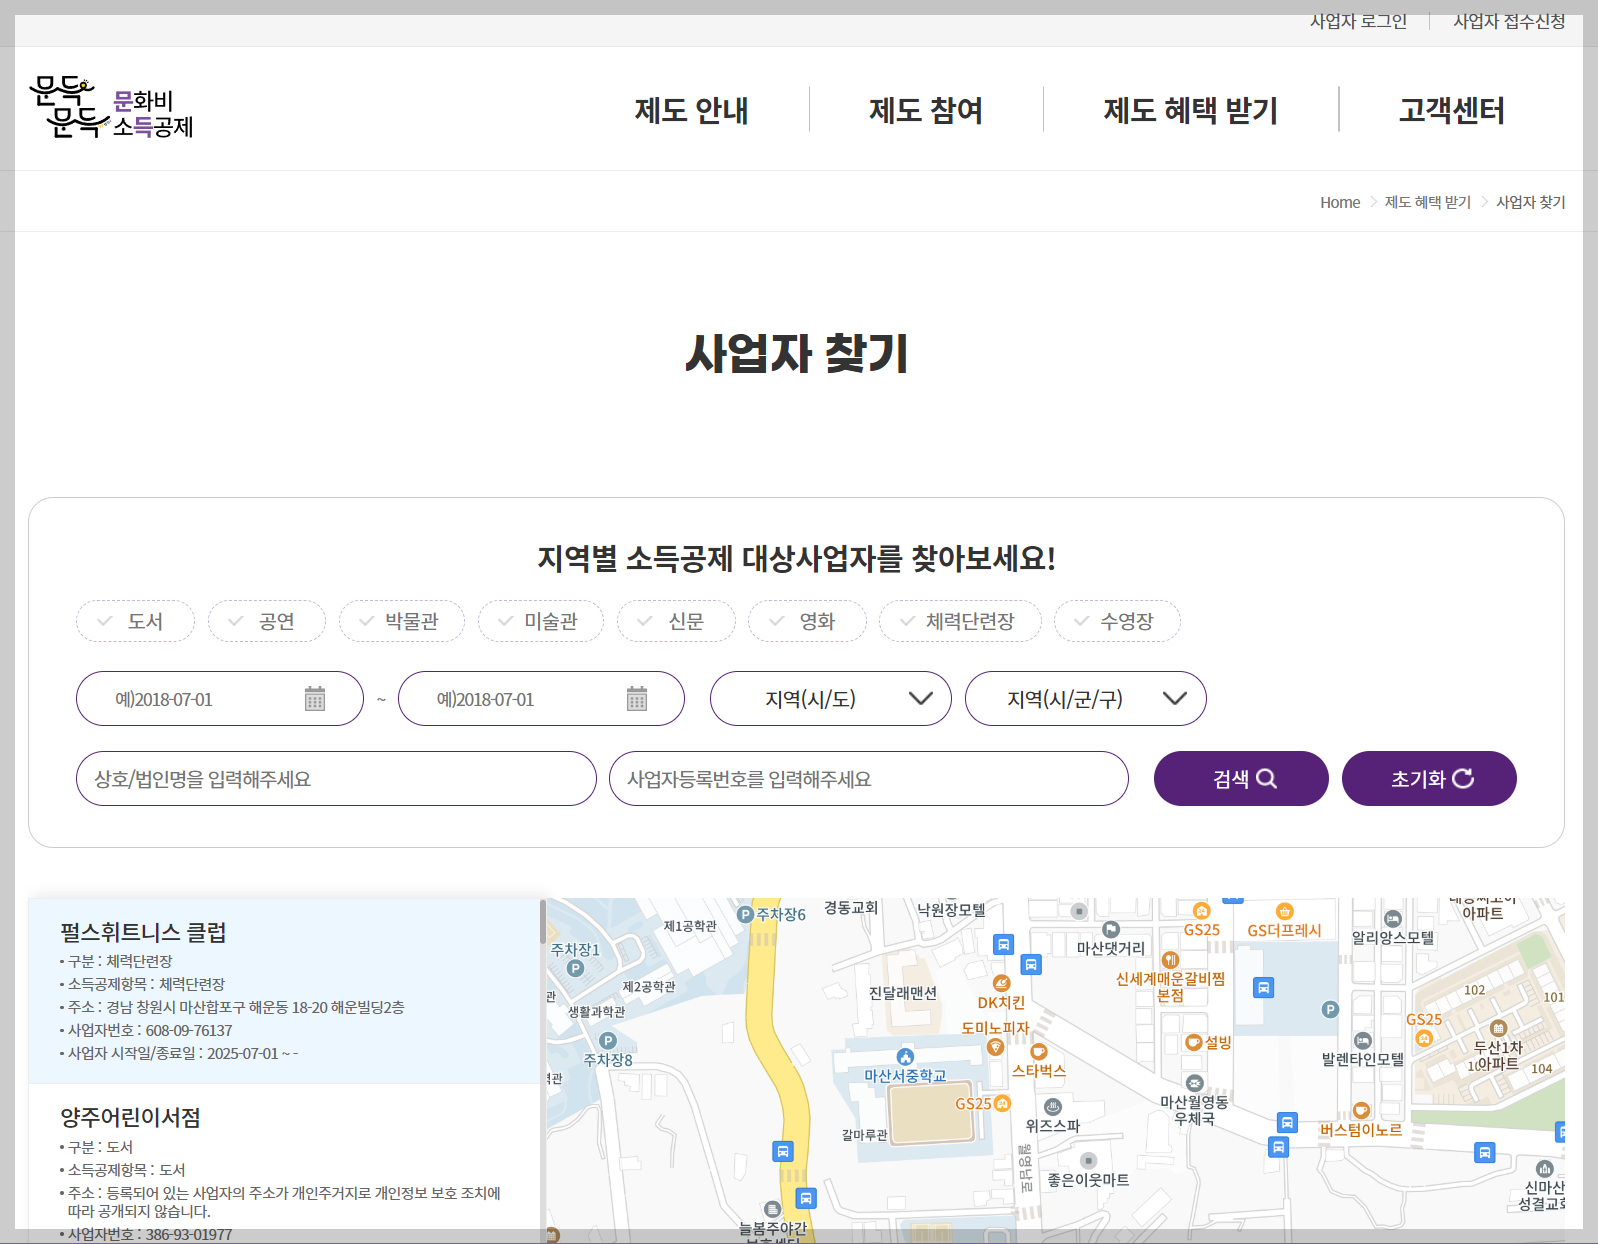Click the 신마산 성결교회 church marker
The height and width of the screenshot is (1244, 1598).
(x=1544, y=1168)
